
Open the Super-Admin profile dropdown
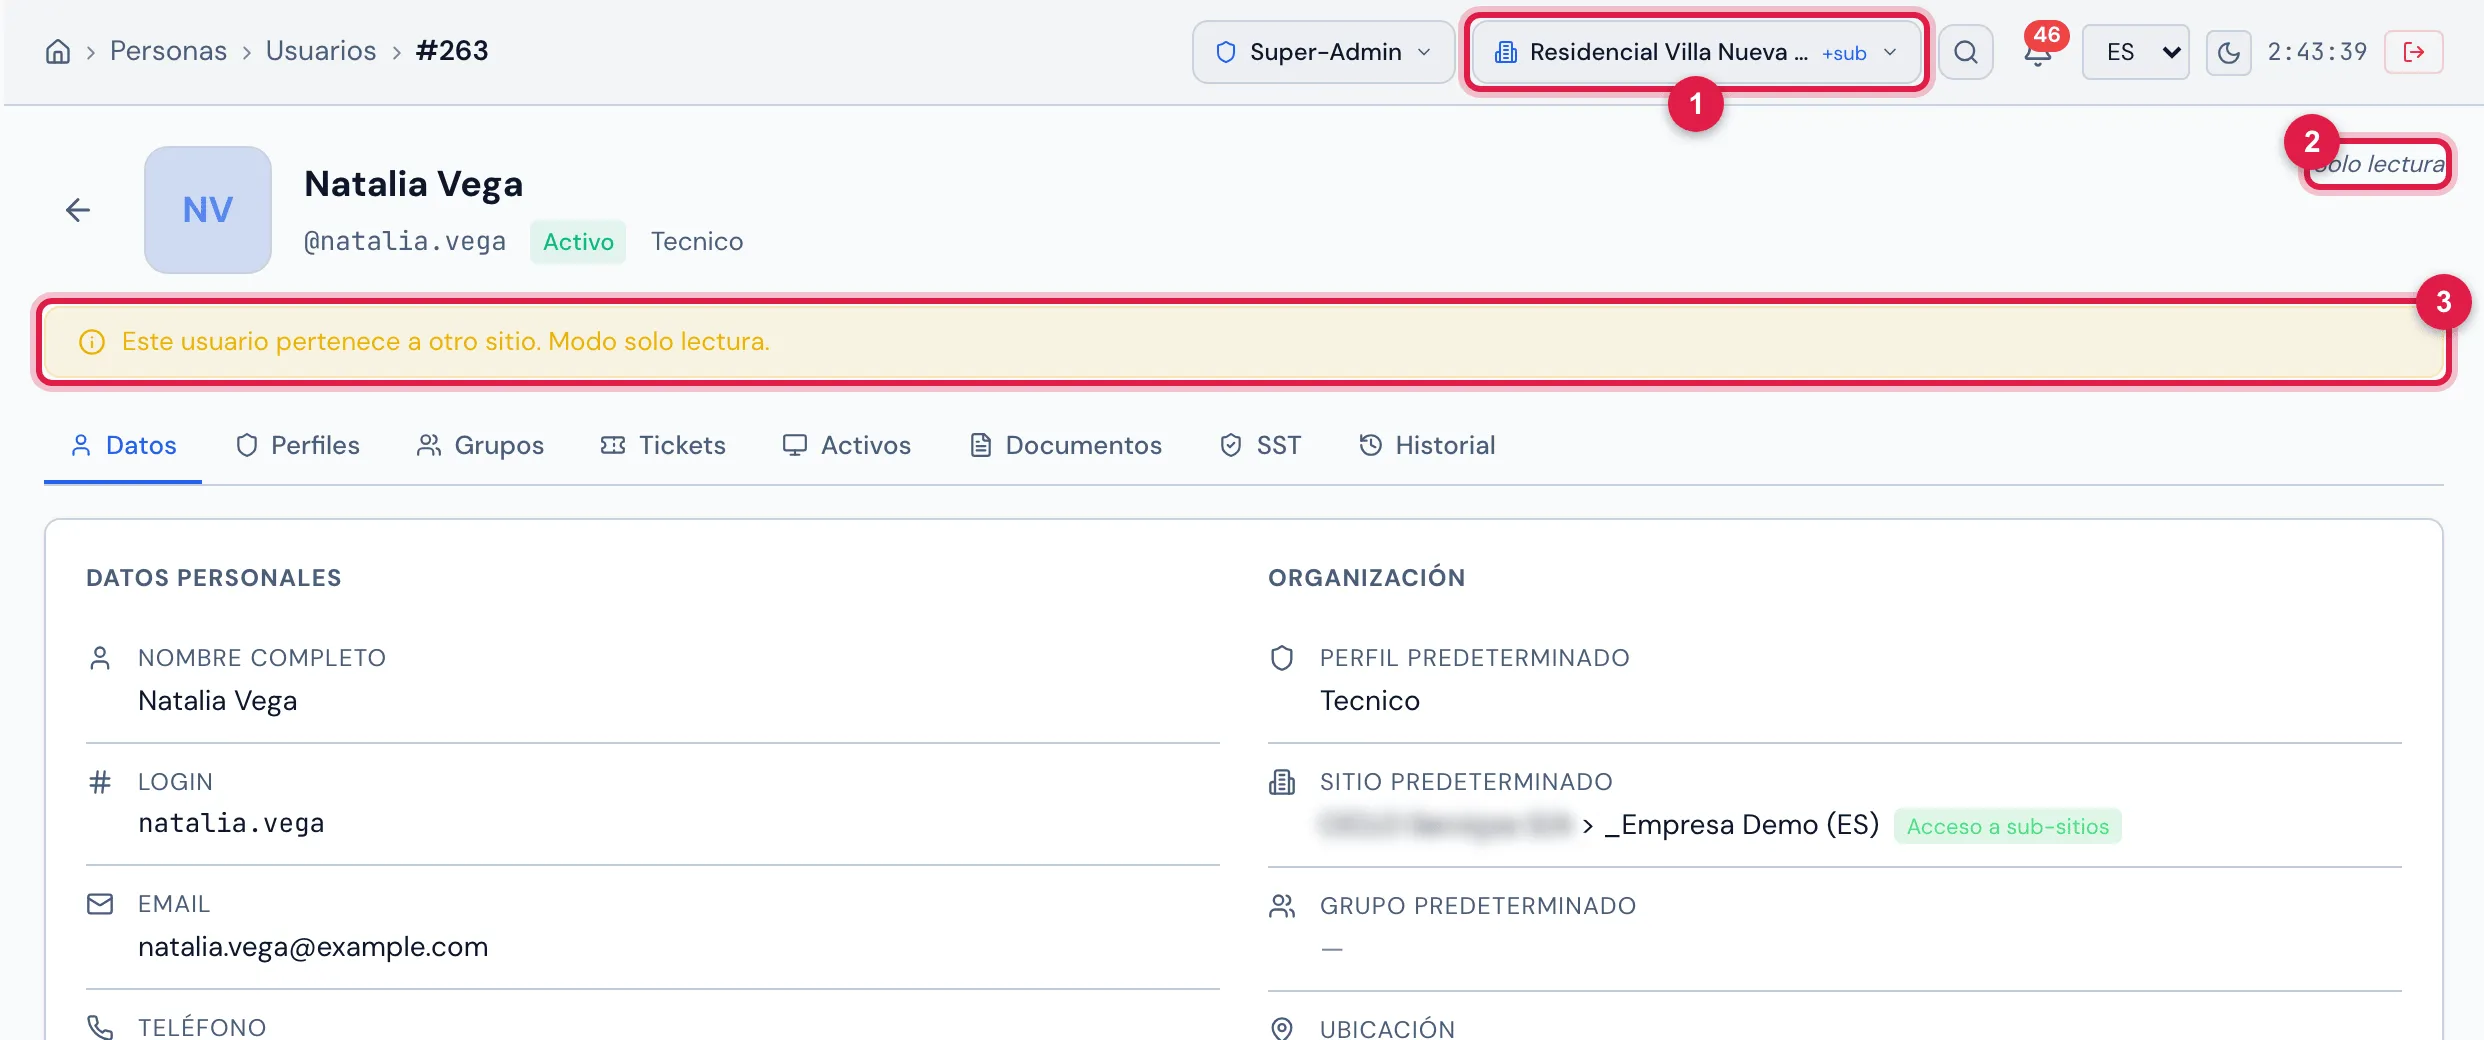coord(1323,52)
